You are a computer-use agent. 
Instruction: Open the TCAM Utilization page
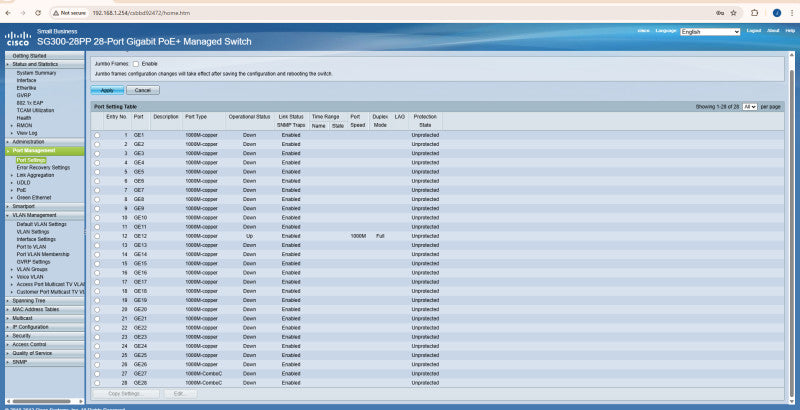click(x=35, y=110)
